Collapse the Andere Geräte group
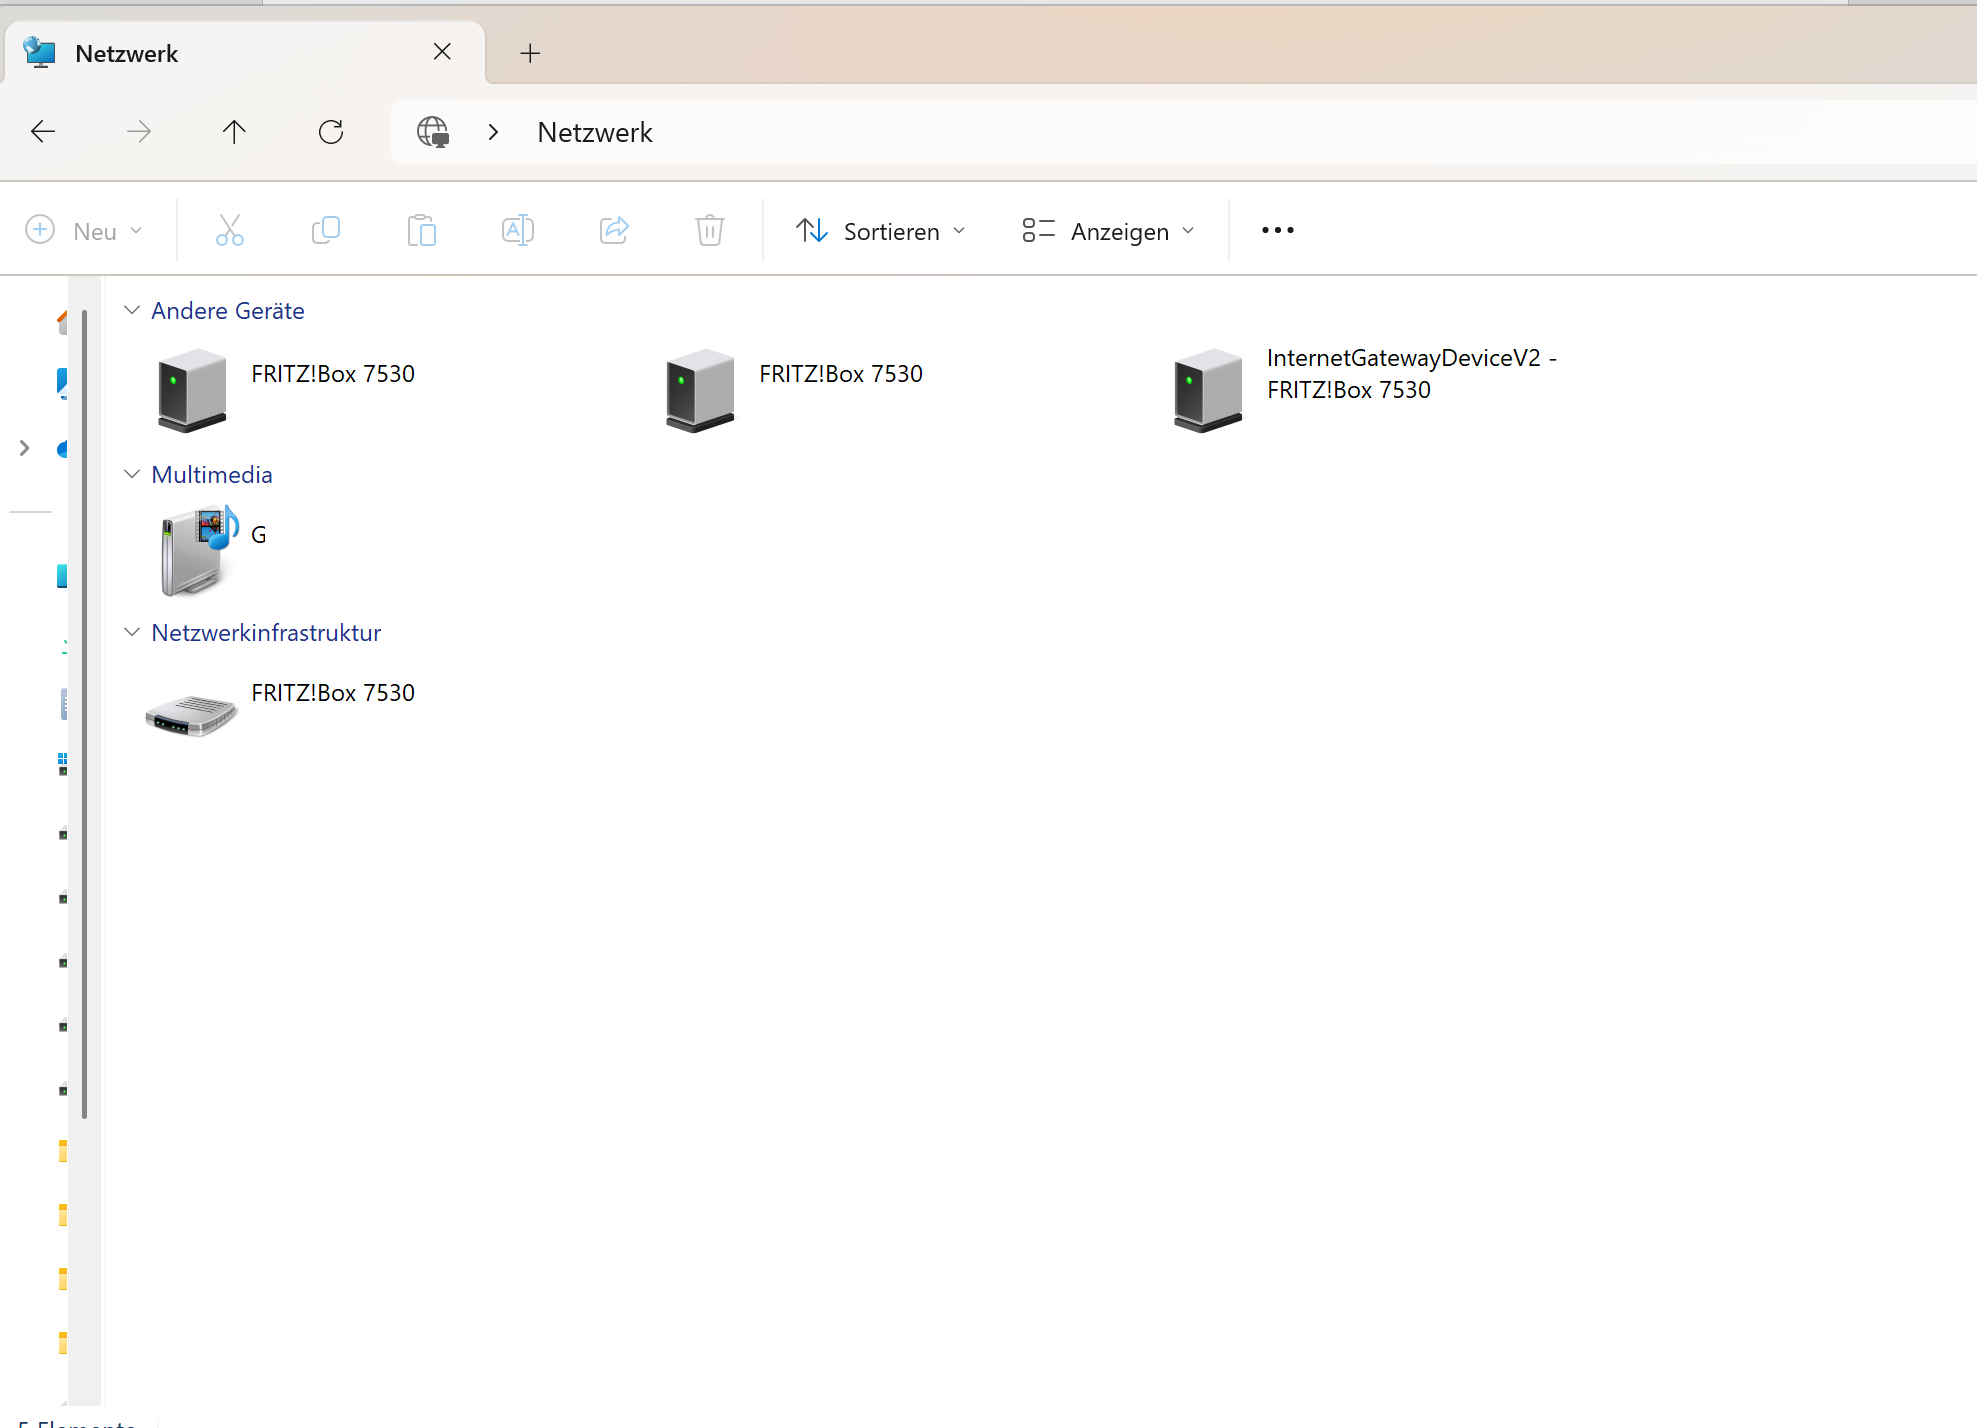The width and height of the screenshot is (1977, 1428). pos(132,311)
